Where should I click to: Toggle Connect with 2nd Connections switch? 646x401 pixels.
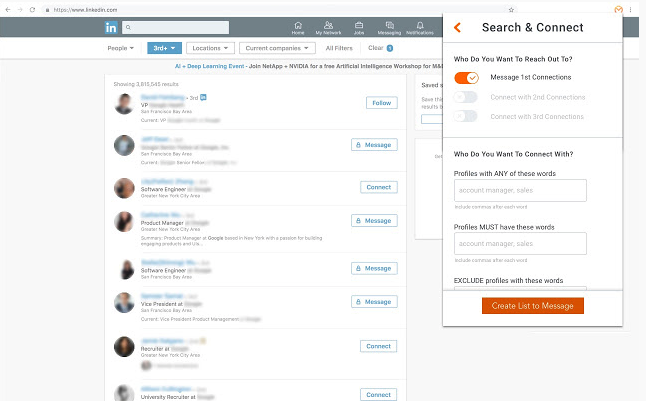pyautogui.click(x=466, y=97)
